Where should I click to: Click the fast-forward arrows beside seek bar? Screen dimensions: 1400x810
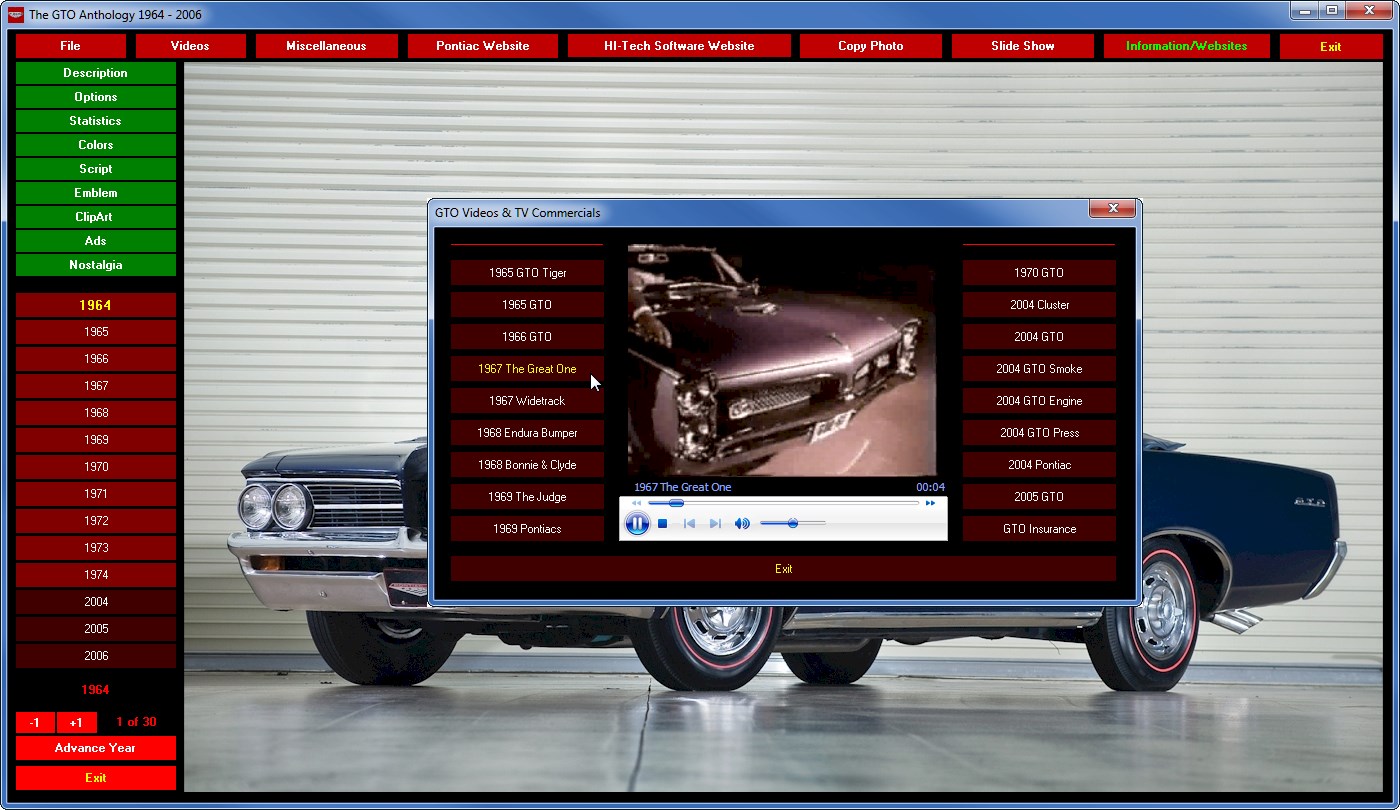click(930, 503)
